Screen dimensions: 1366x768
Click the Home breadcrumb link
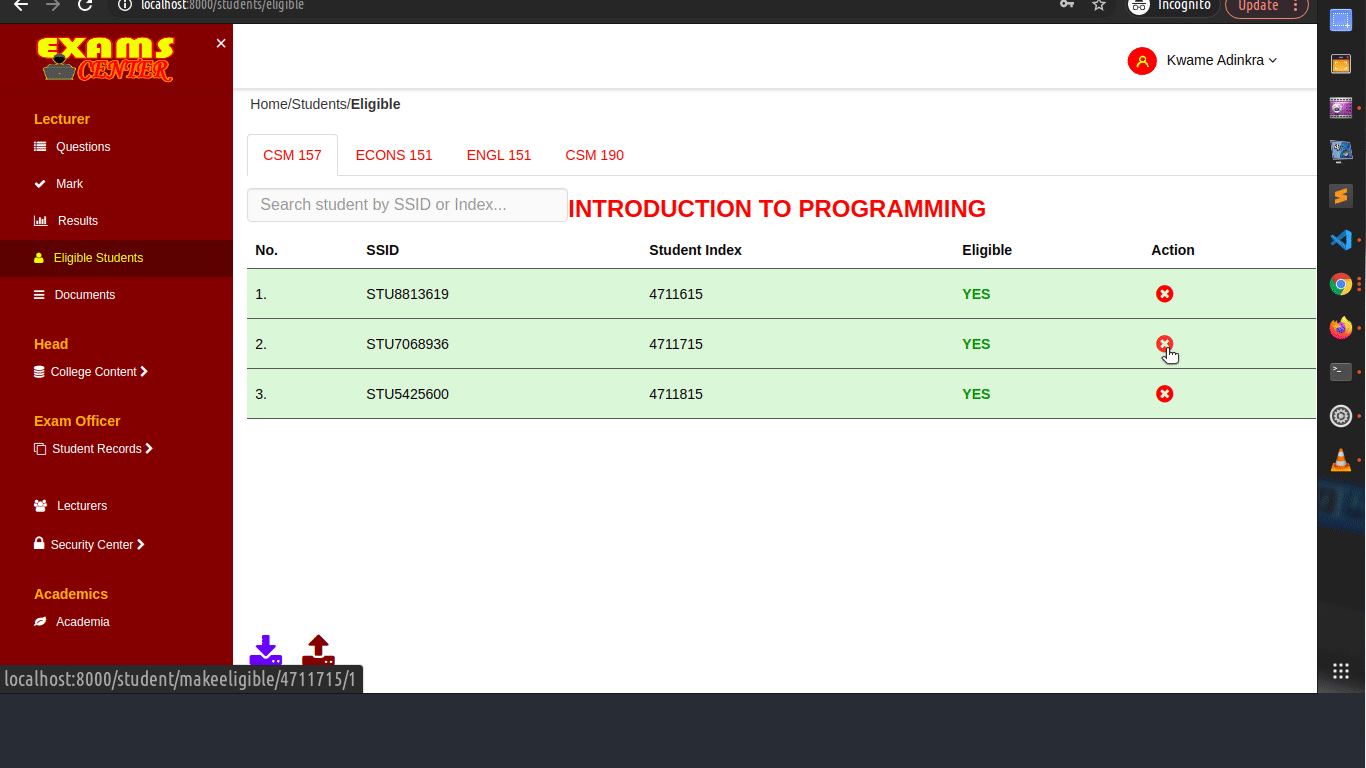pyautogui.click(x=268, y=104)
